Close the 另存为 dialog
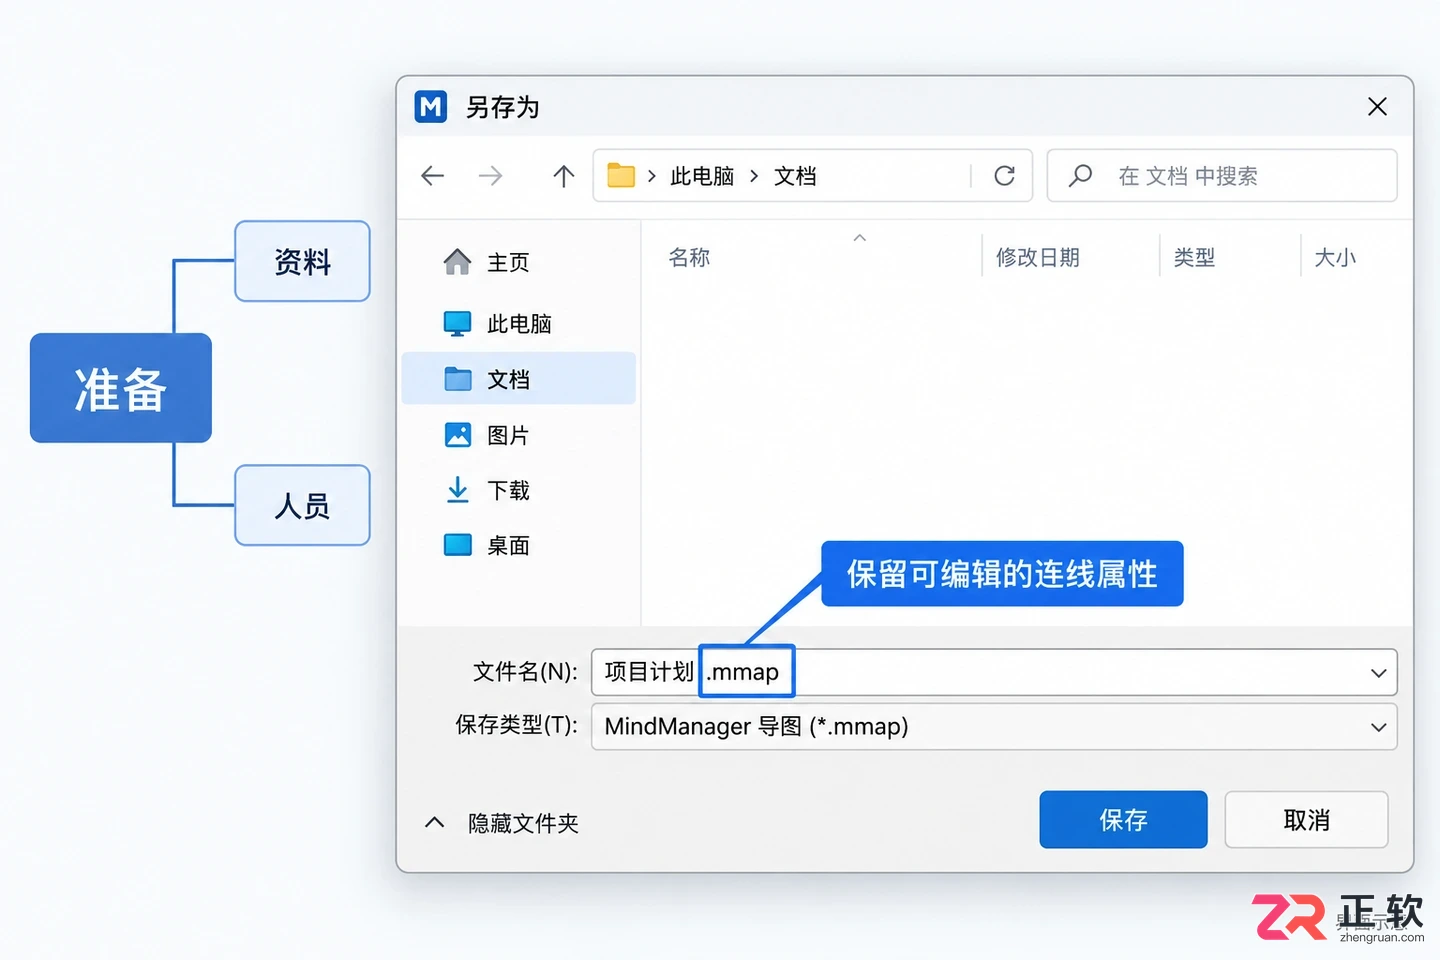The height and width of the screenshot is (960, 1440). point(1377,106)
